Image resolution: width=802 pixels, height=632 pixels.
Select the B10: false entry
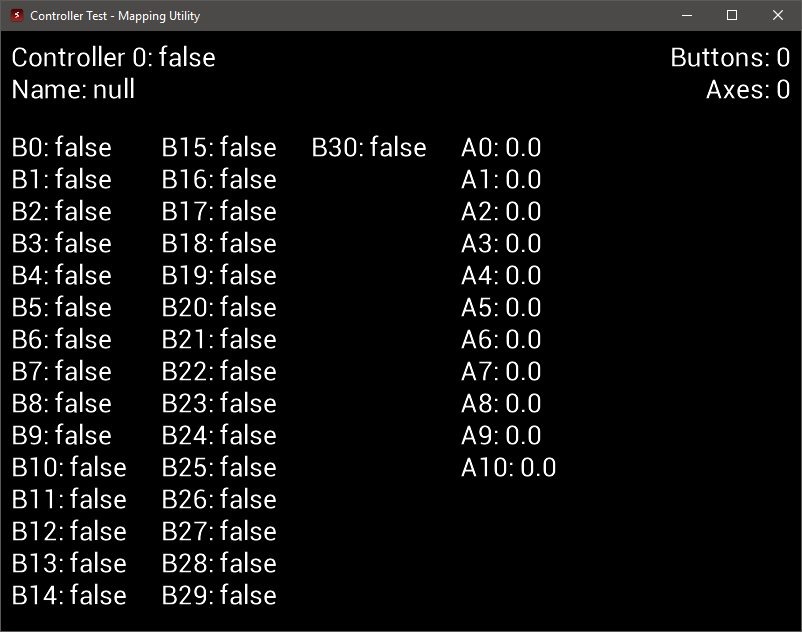click(69, 467)
